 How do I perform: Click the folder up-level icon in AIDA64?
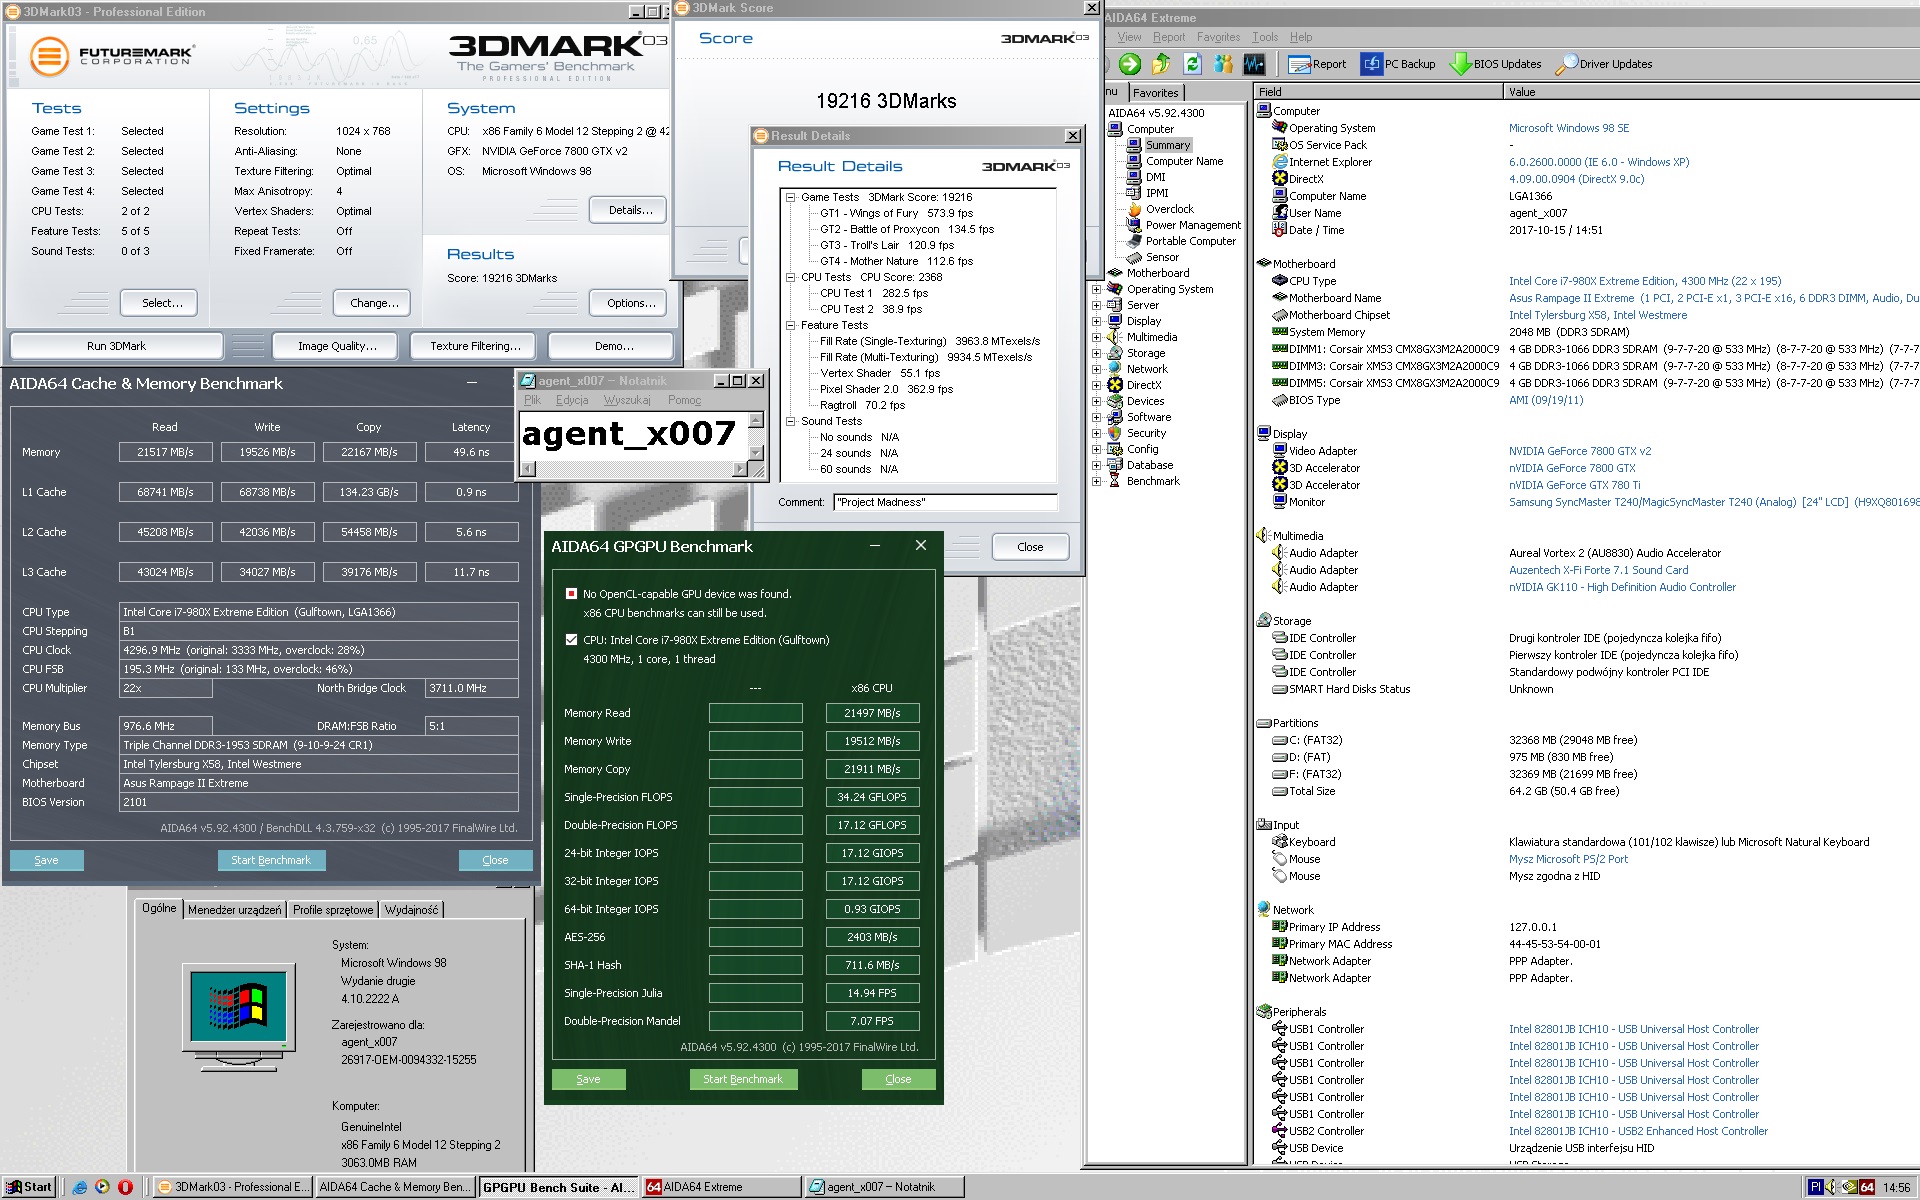click(x=1161, y=64)
